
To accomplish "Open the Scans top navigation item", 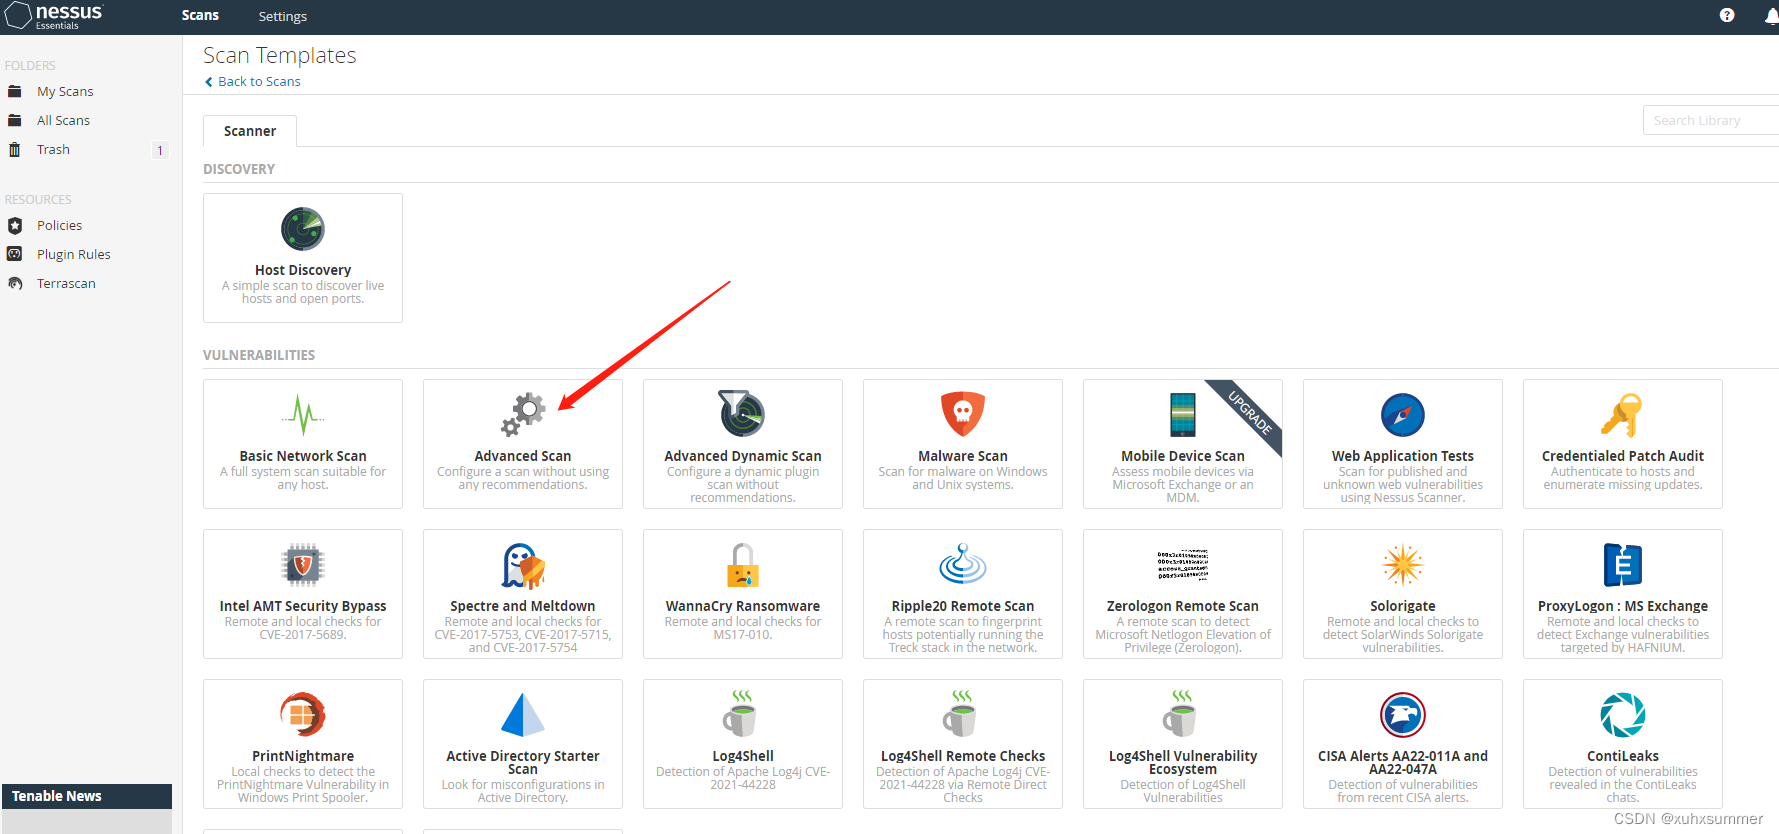I will tap(200, 15).
